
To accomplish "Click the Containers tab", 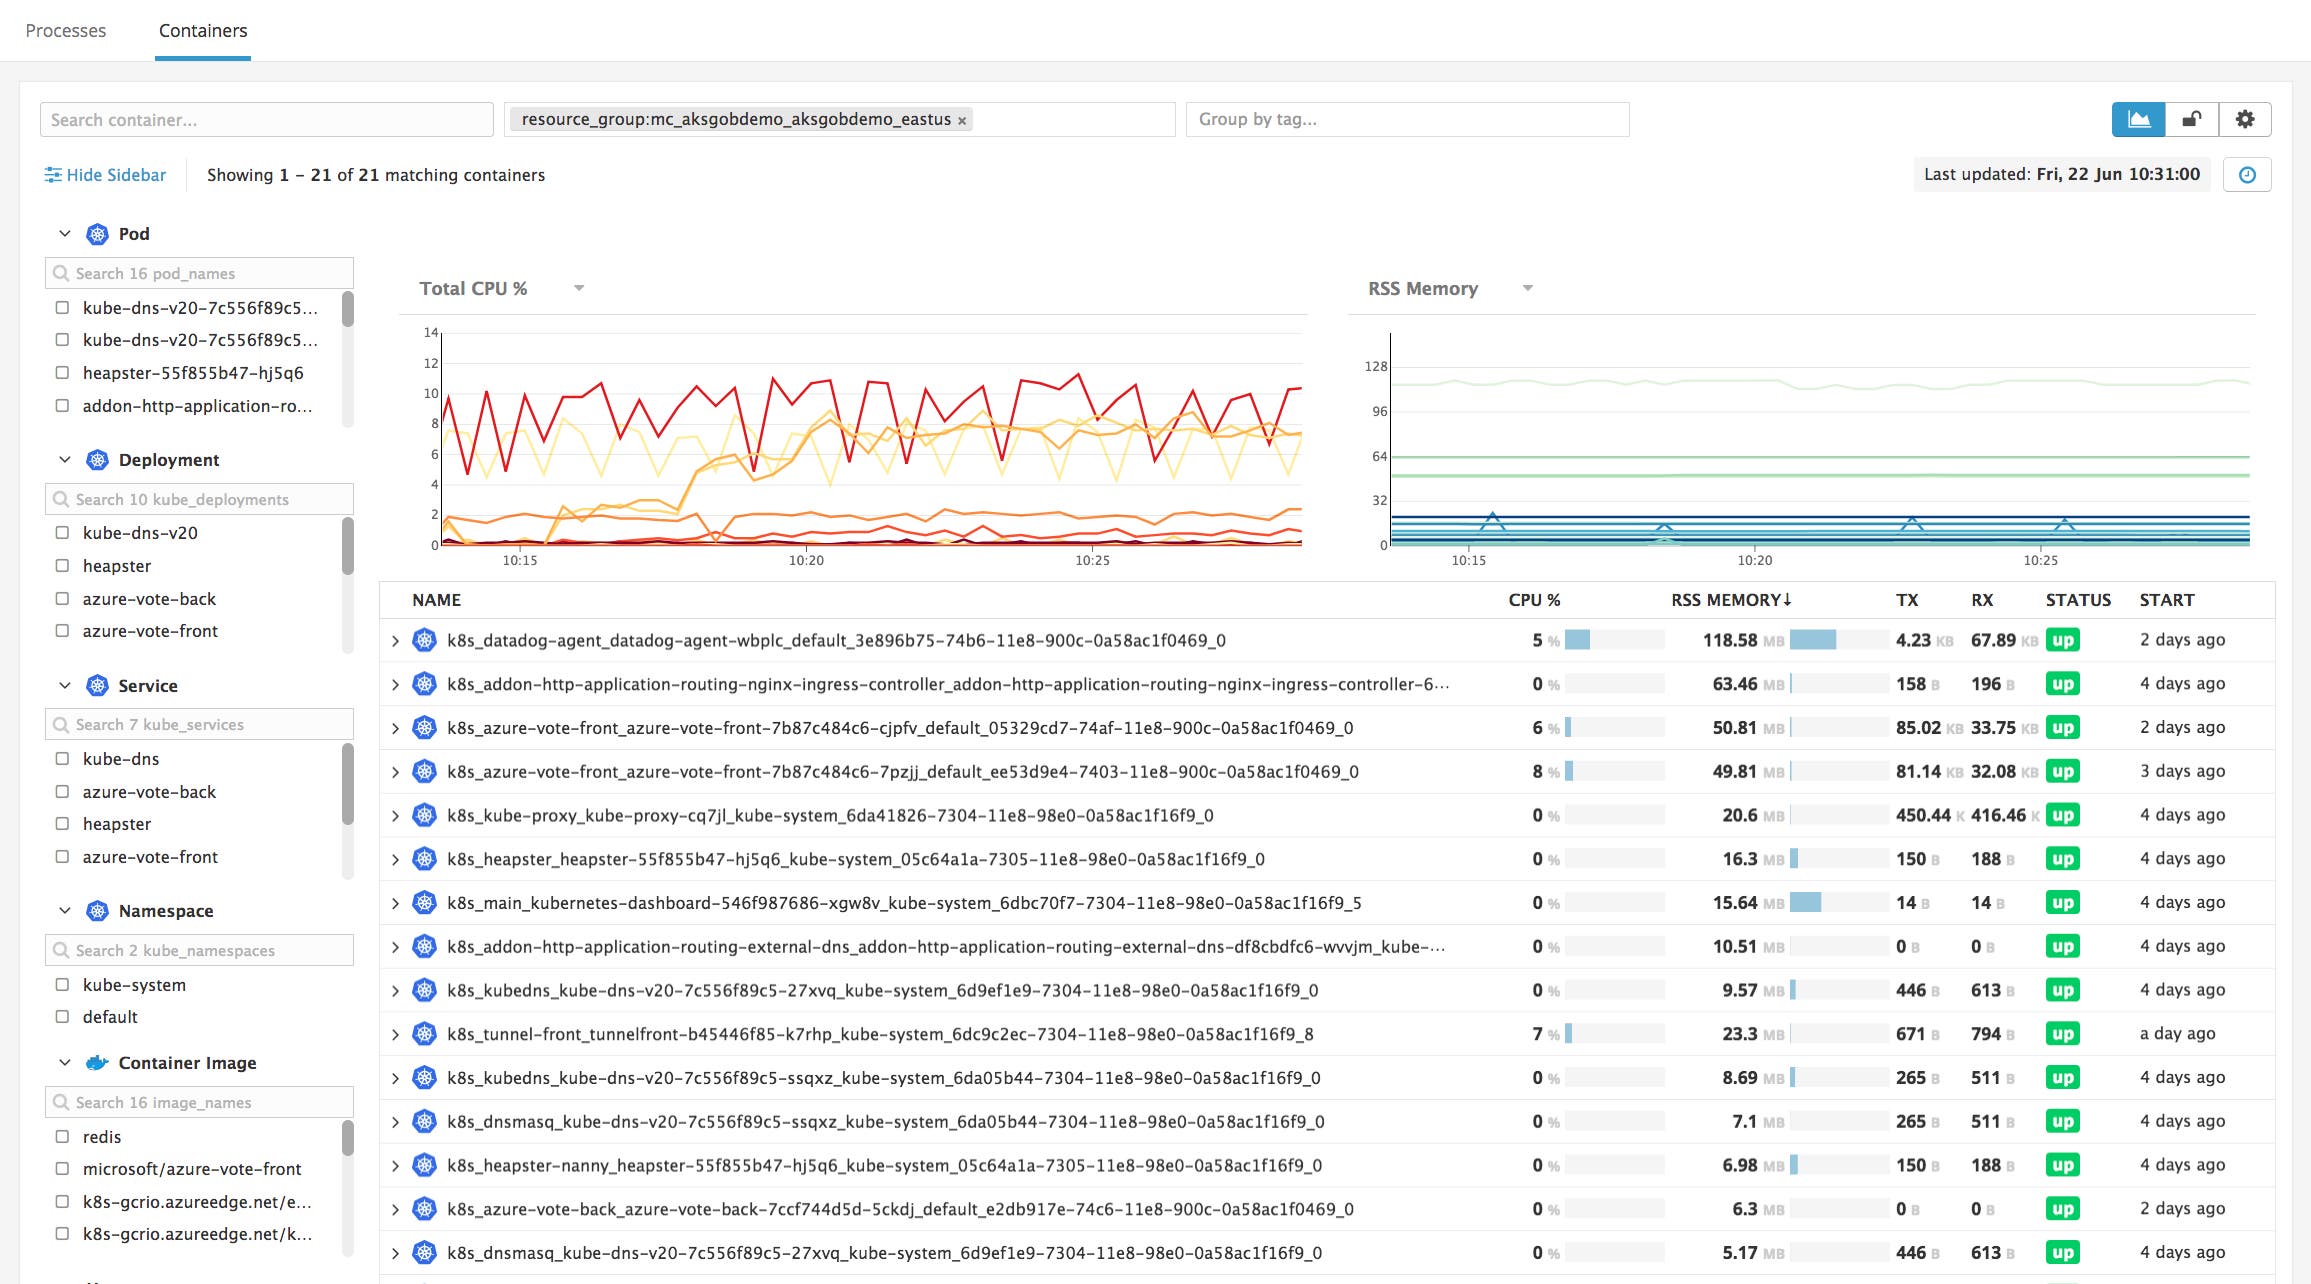I will click(202, 30).
